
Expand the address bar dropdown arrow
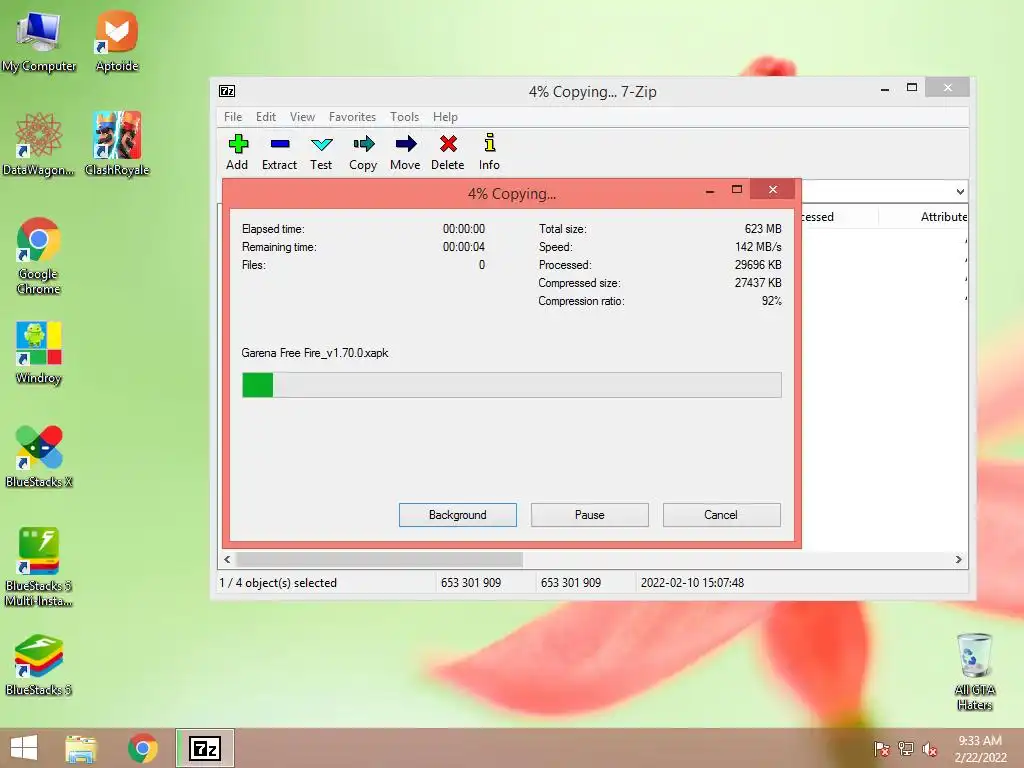pos(960,191)
